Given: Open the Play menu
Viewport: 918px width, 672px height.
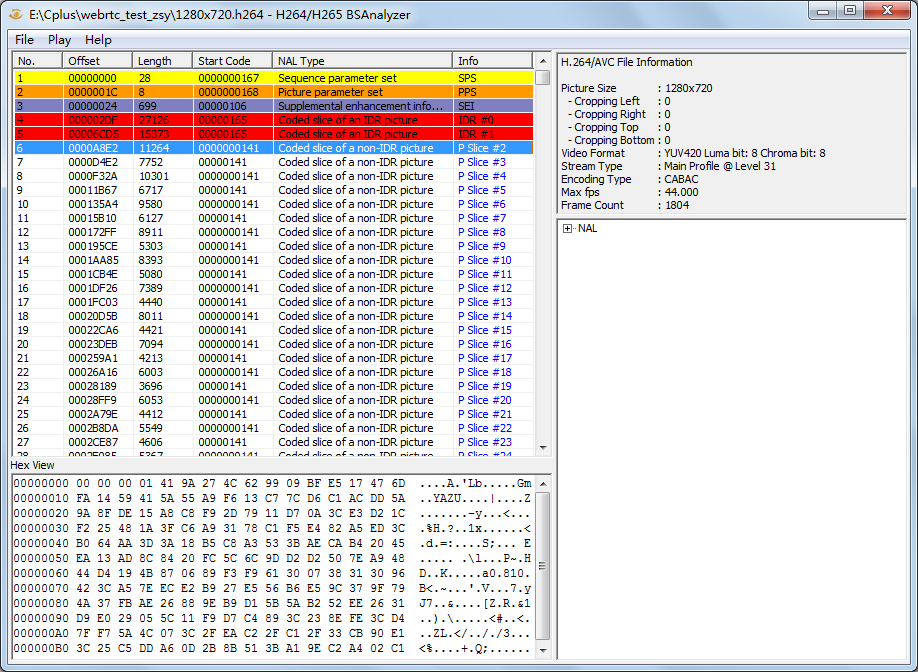Looking at the screenshot, I should click(59, 39).
